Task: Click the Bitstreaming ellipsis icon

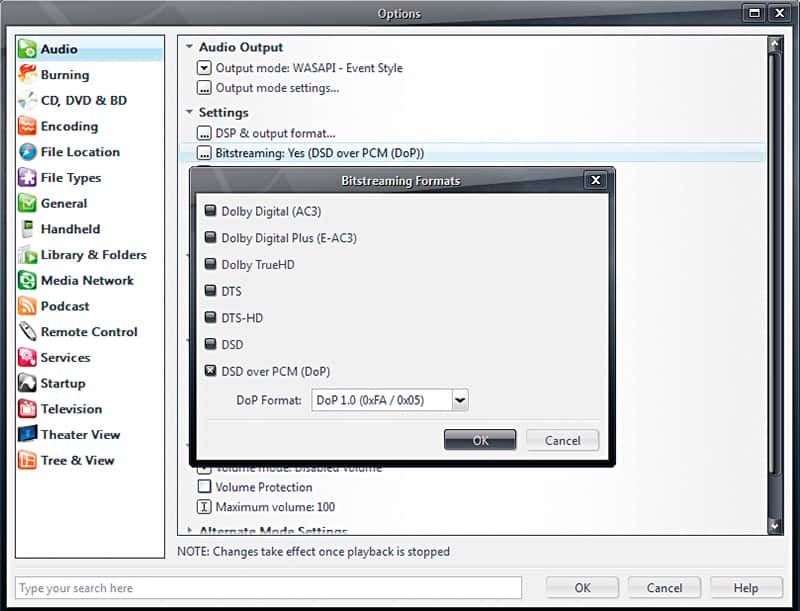Action: (x=204, y=153)
